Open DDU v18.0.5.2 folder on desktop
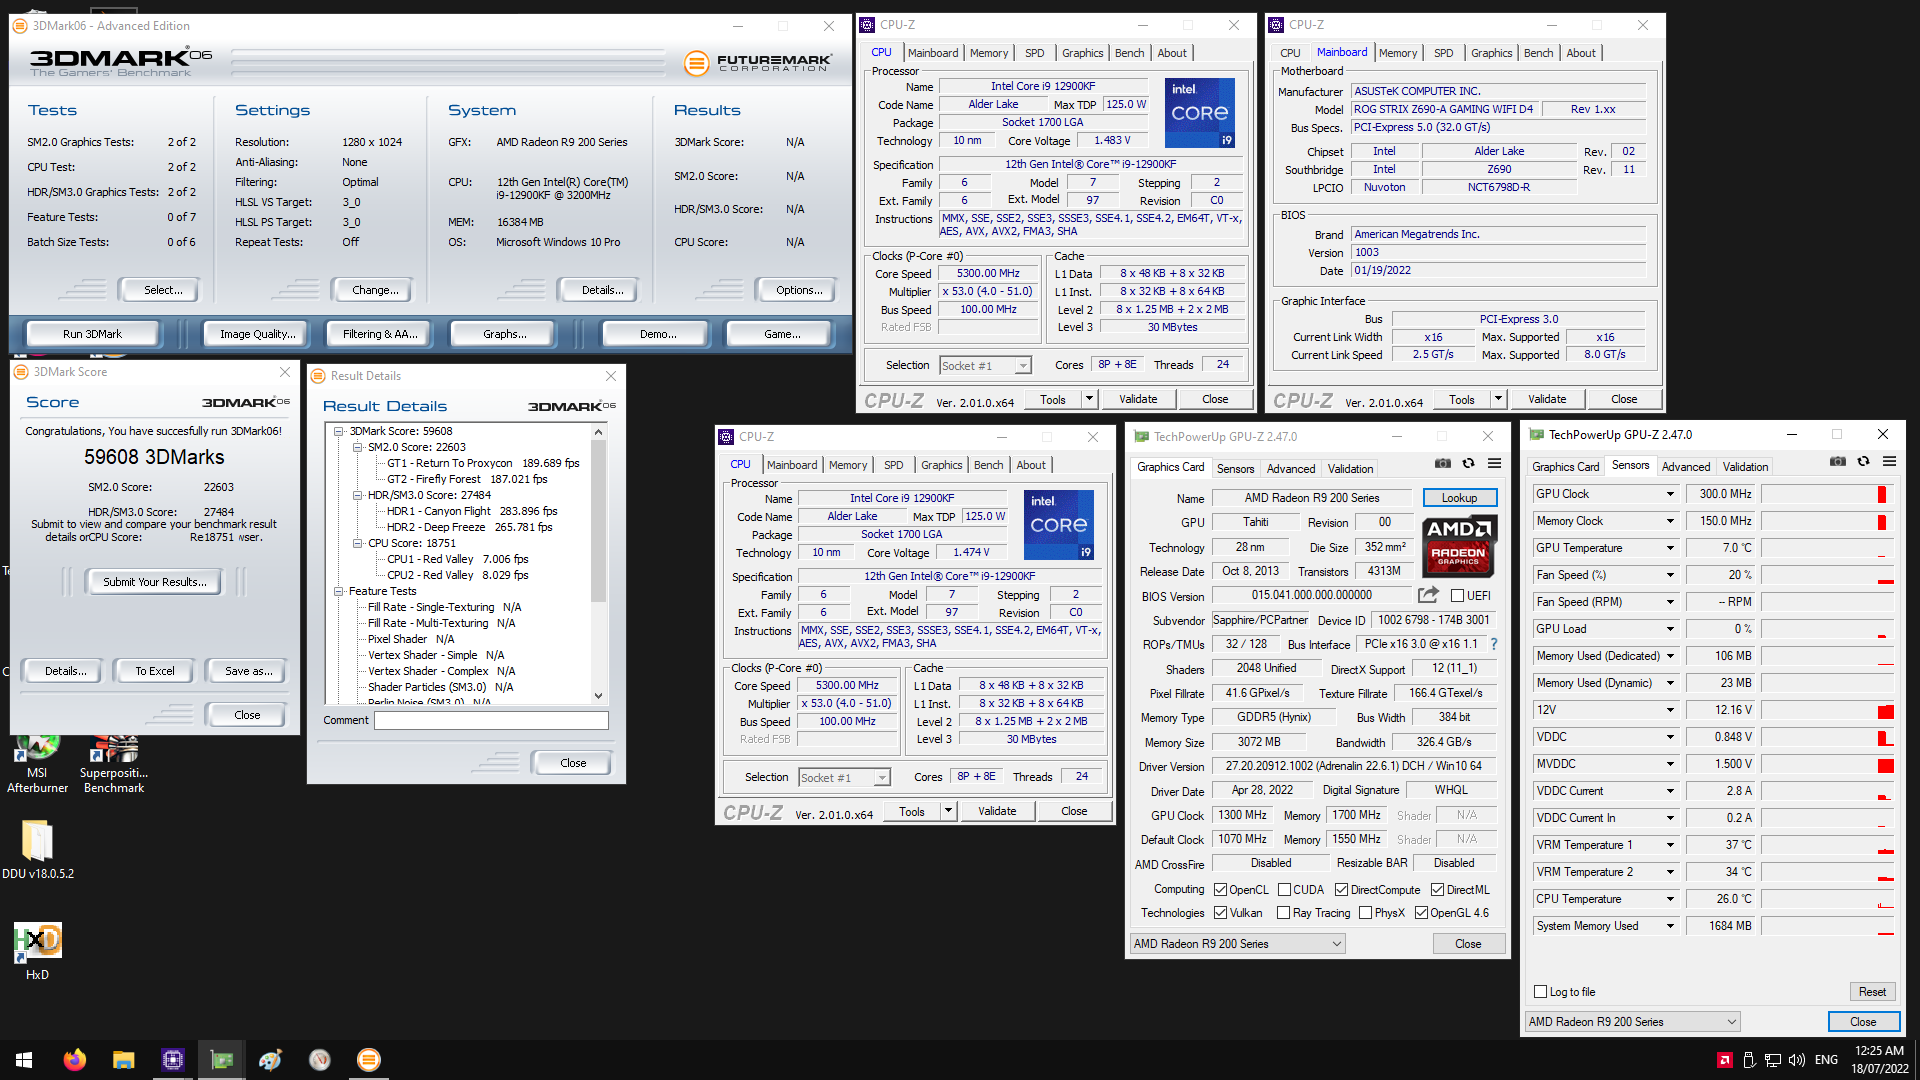 (x=37, y=850)
